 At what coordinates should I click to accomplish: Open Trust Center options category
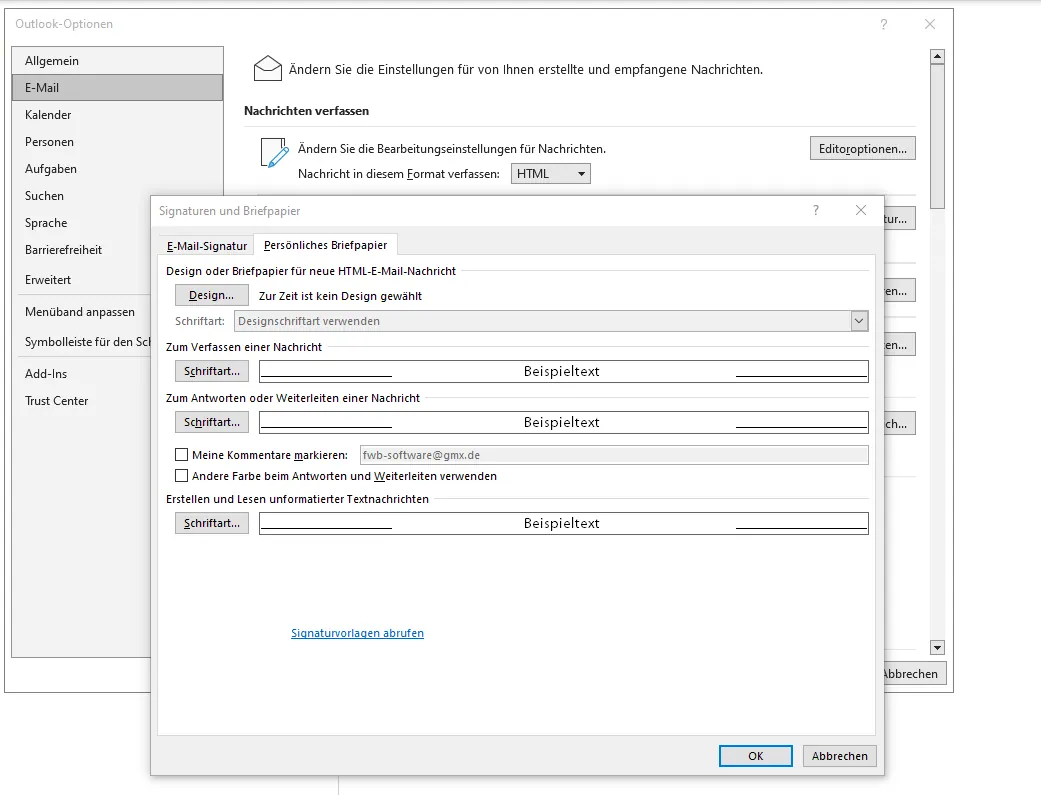pos(82,400)
